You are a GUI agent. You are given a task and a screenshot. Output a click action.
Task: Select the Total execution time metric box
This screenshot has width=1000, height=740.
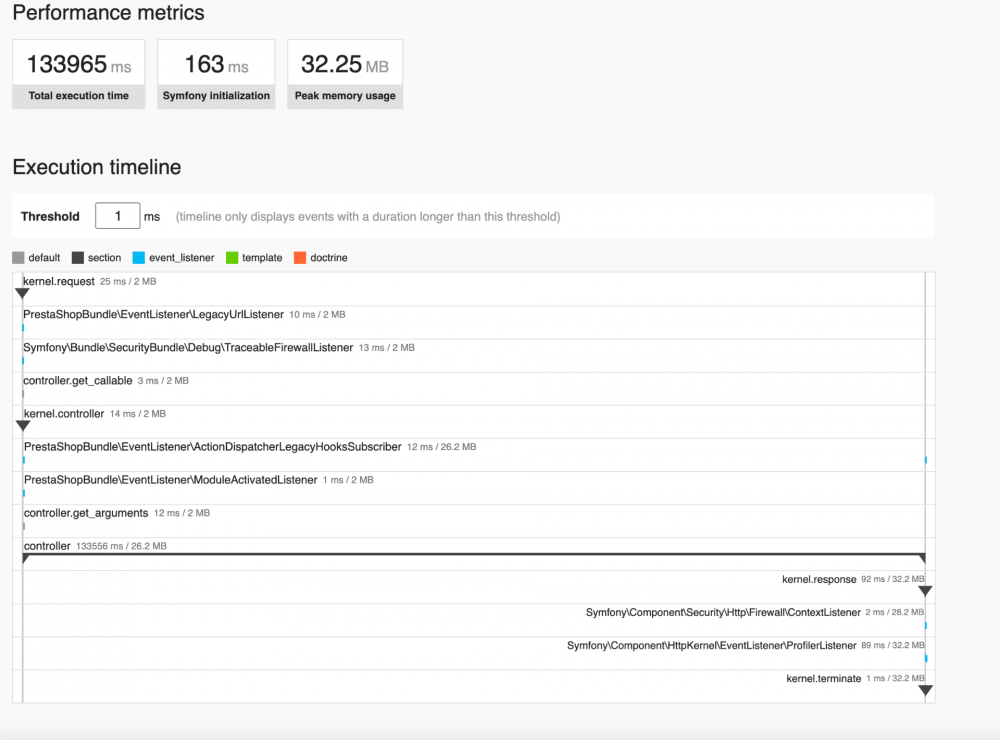[x=78, y=74]
